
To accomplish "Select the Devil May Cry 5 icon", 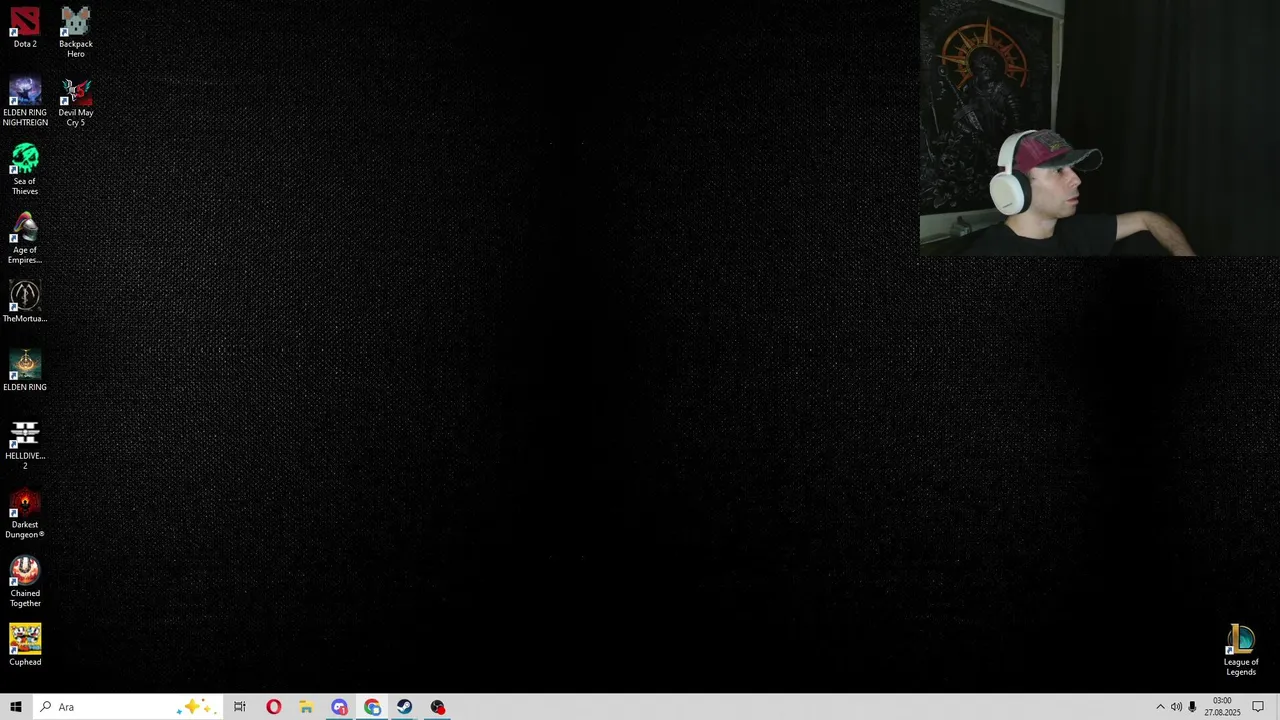I will 76,101.
